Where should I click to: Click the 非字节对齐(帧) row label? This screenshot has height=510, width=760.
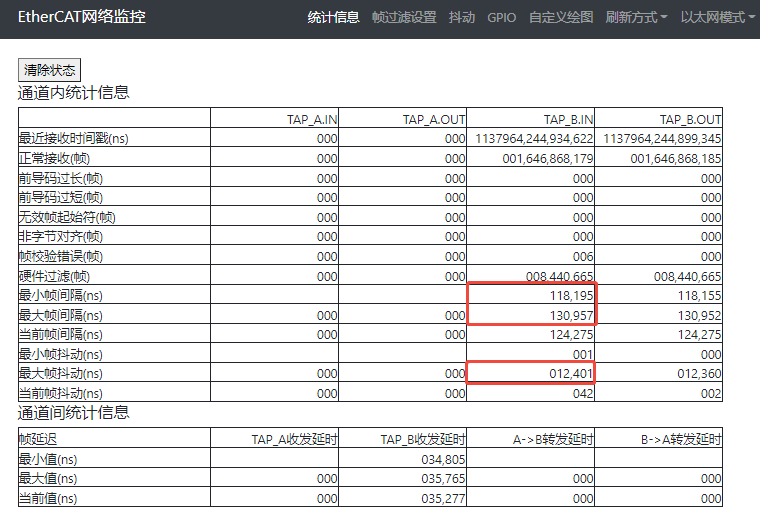pos(61,237)
